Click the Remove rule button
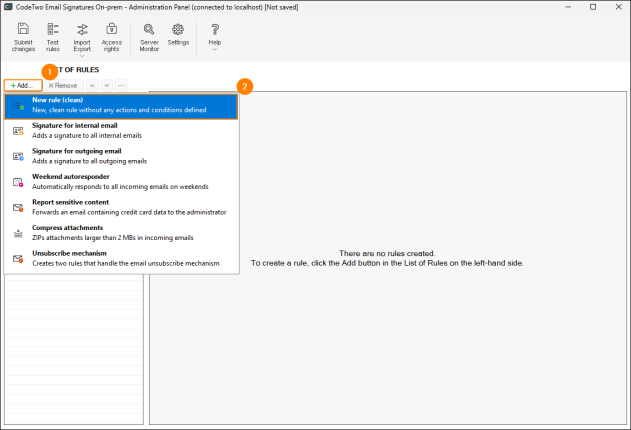Screen dimensions: 631x430 63,85
